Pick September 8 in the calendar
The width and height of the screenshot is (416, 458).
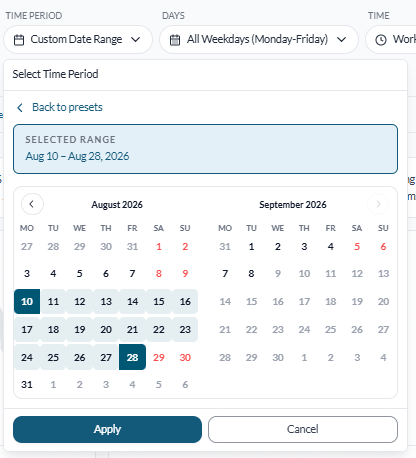(x=251, y=274)
